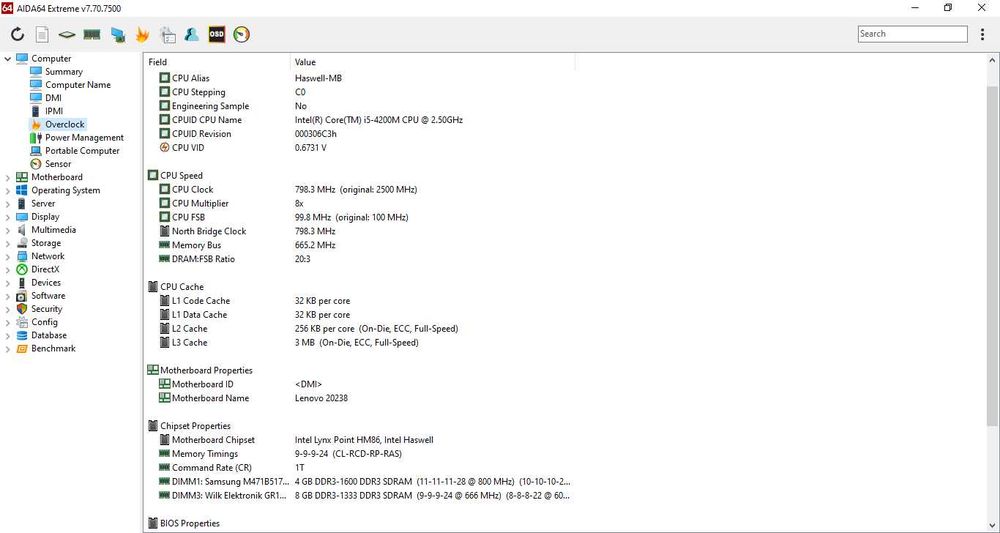Screen dimensions: 1000x533
Task: Expand the Operating System tree node
Action: click(8, 191)
